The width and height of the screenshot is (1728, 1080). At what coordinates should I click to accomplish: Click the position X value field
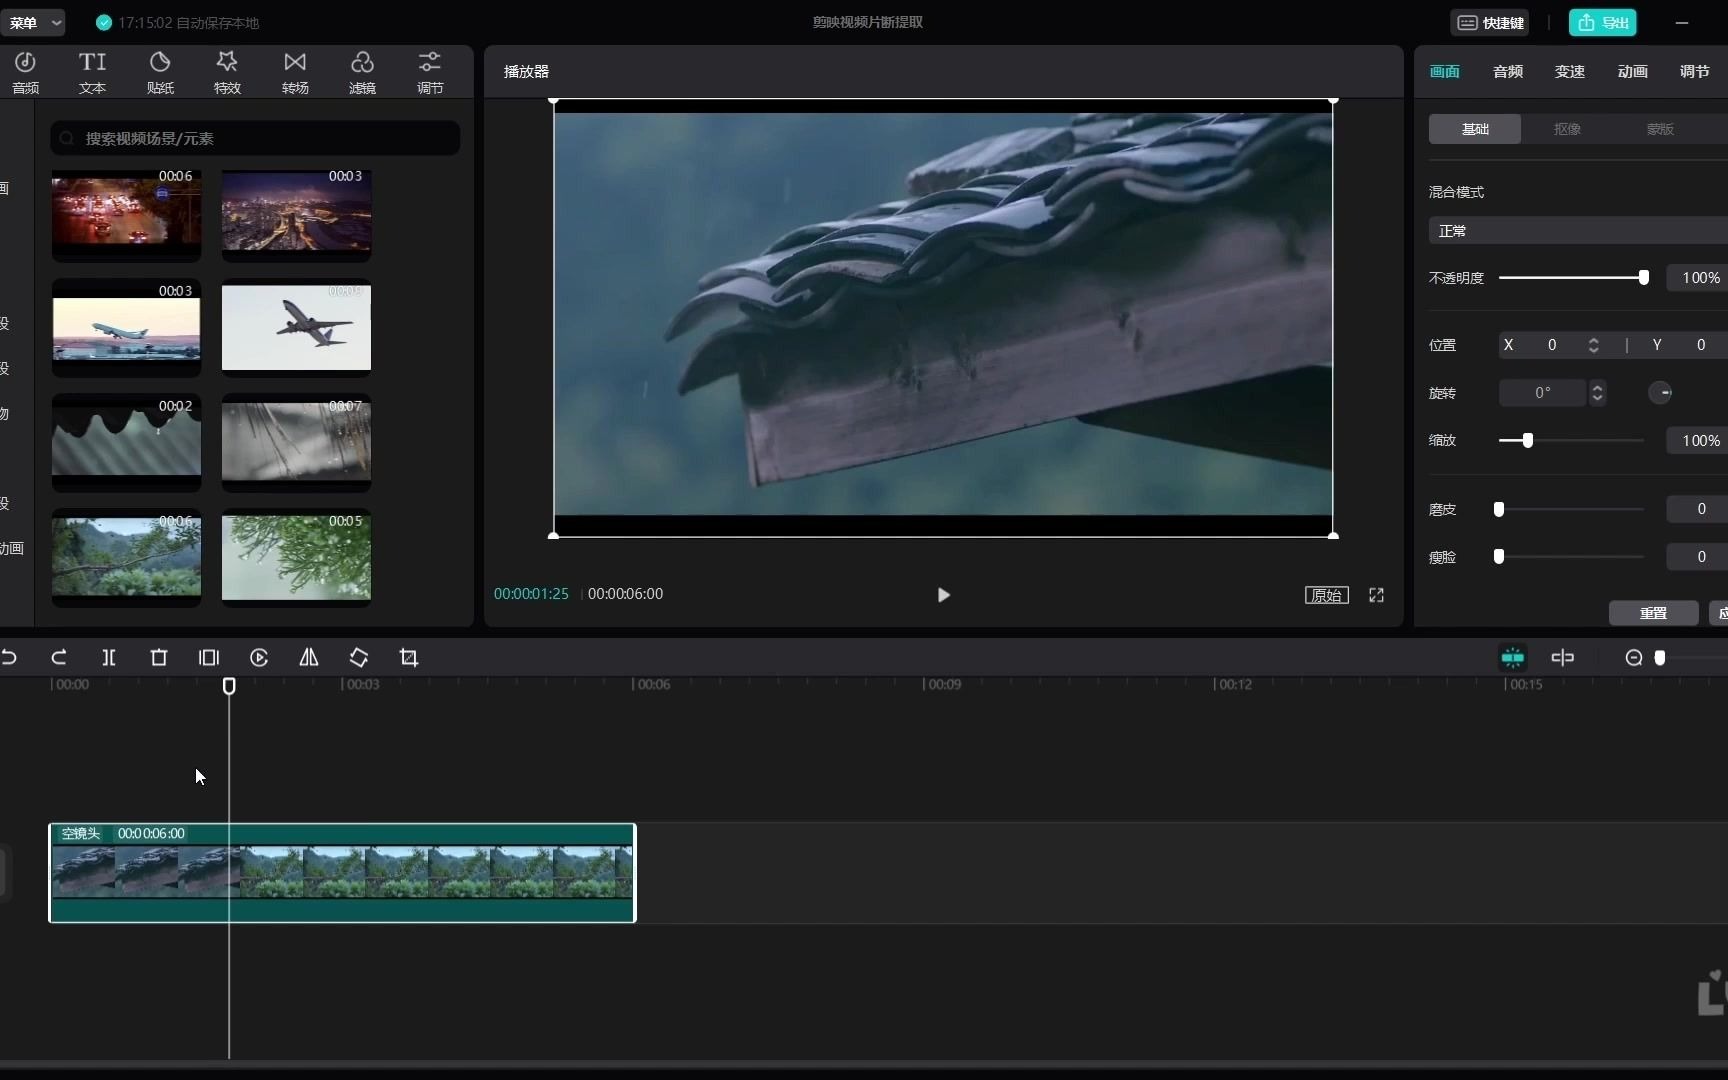[x=1551, y=345]
